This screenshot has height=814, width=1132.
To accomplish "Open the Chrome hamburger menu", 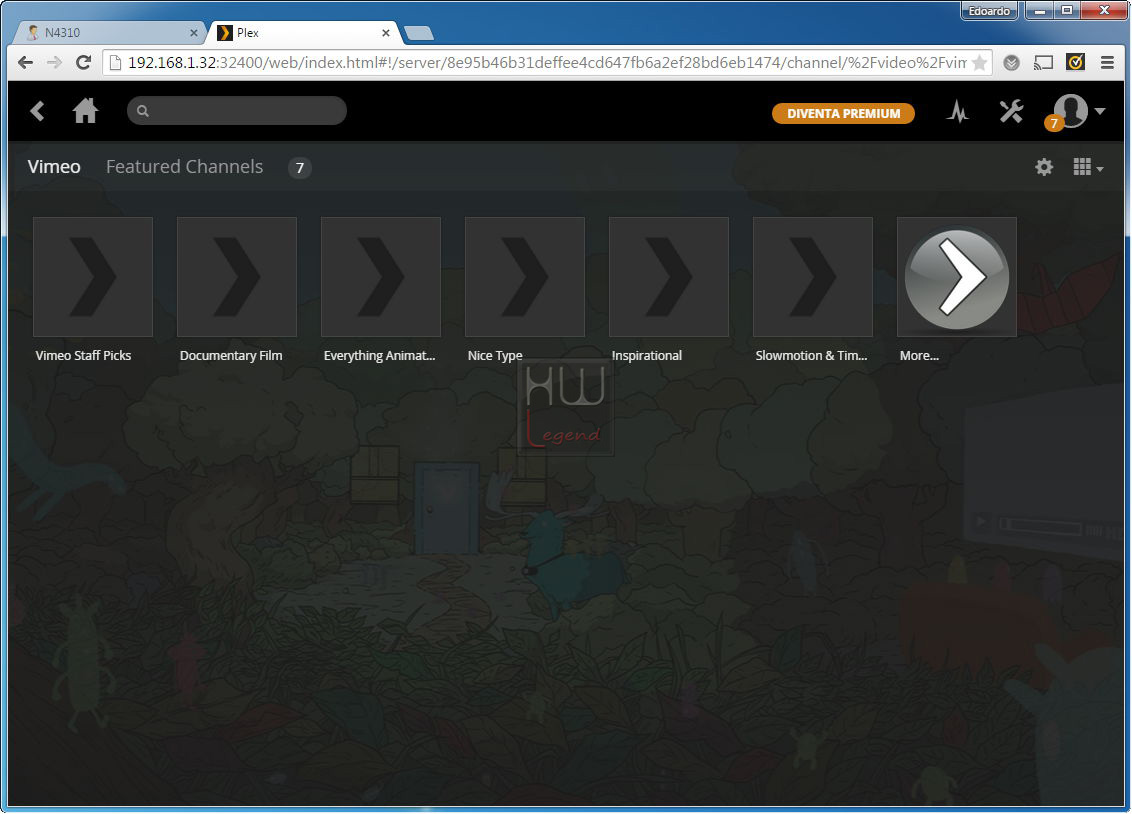I will (1107, 63).
